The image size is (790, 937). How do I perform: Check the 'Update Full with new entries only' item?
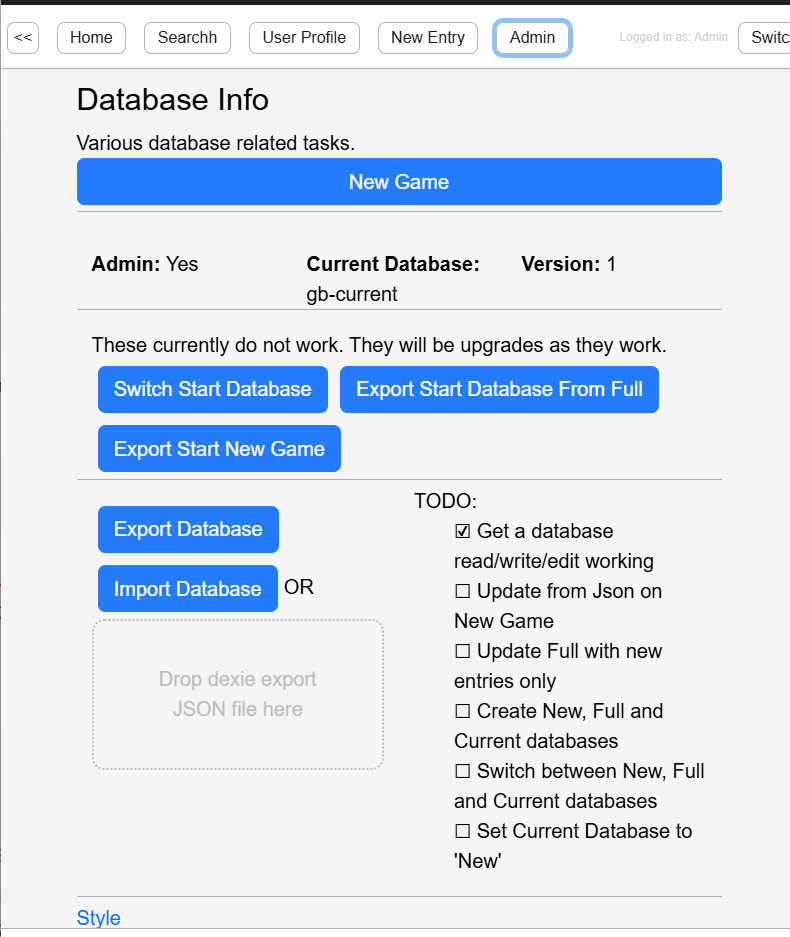point(461,651)
